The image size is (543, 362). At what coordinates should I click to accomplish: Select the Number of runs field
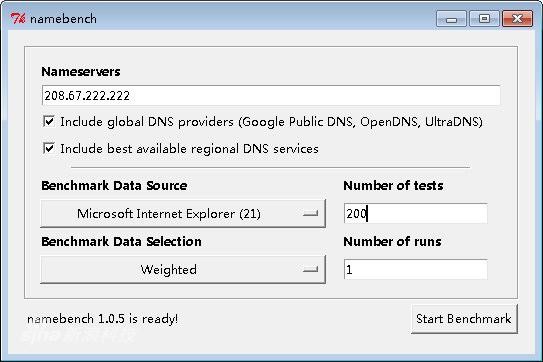pos(416,270)
